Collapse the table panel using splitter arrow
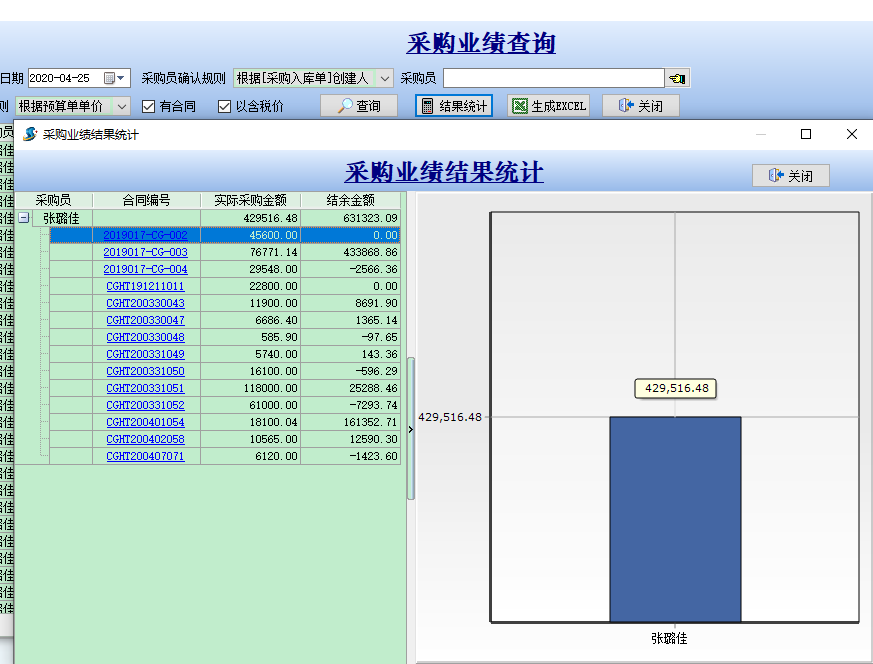Viewport: 873px width, 664px height. click(x=410, y=428)
